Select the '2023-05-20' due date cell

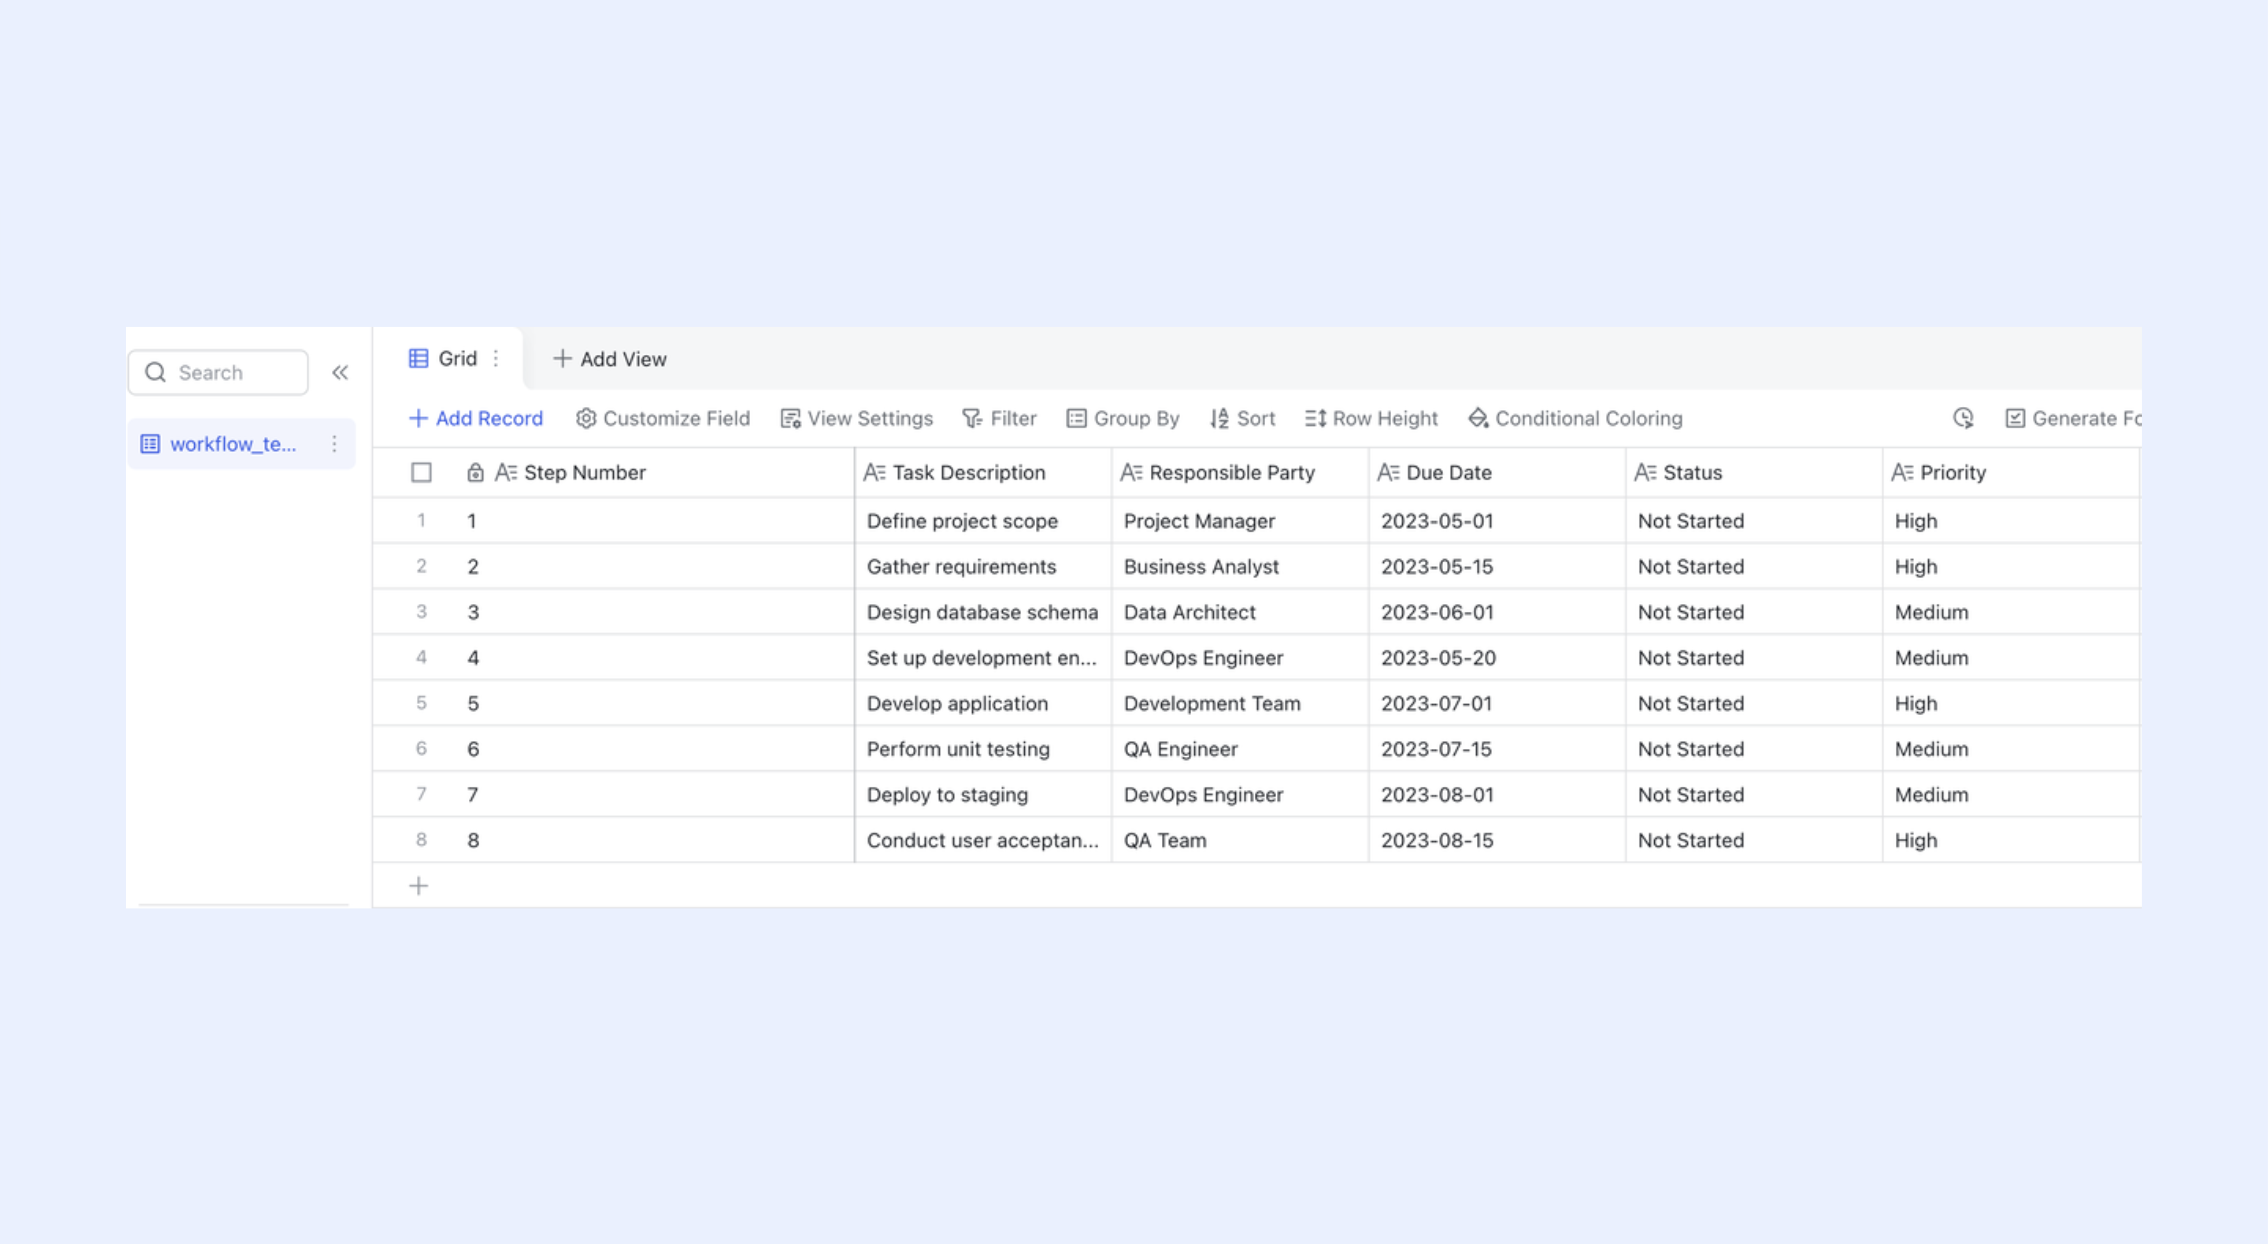coord(1497,658)
